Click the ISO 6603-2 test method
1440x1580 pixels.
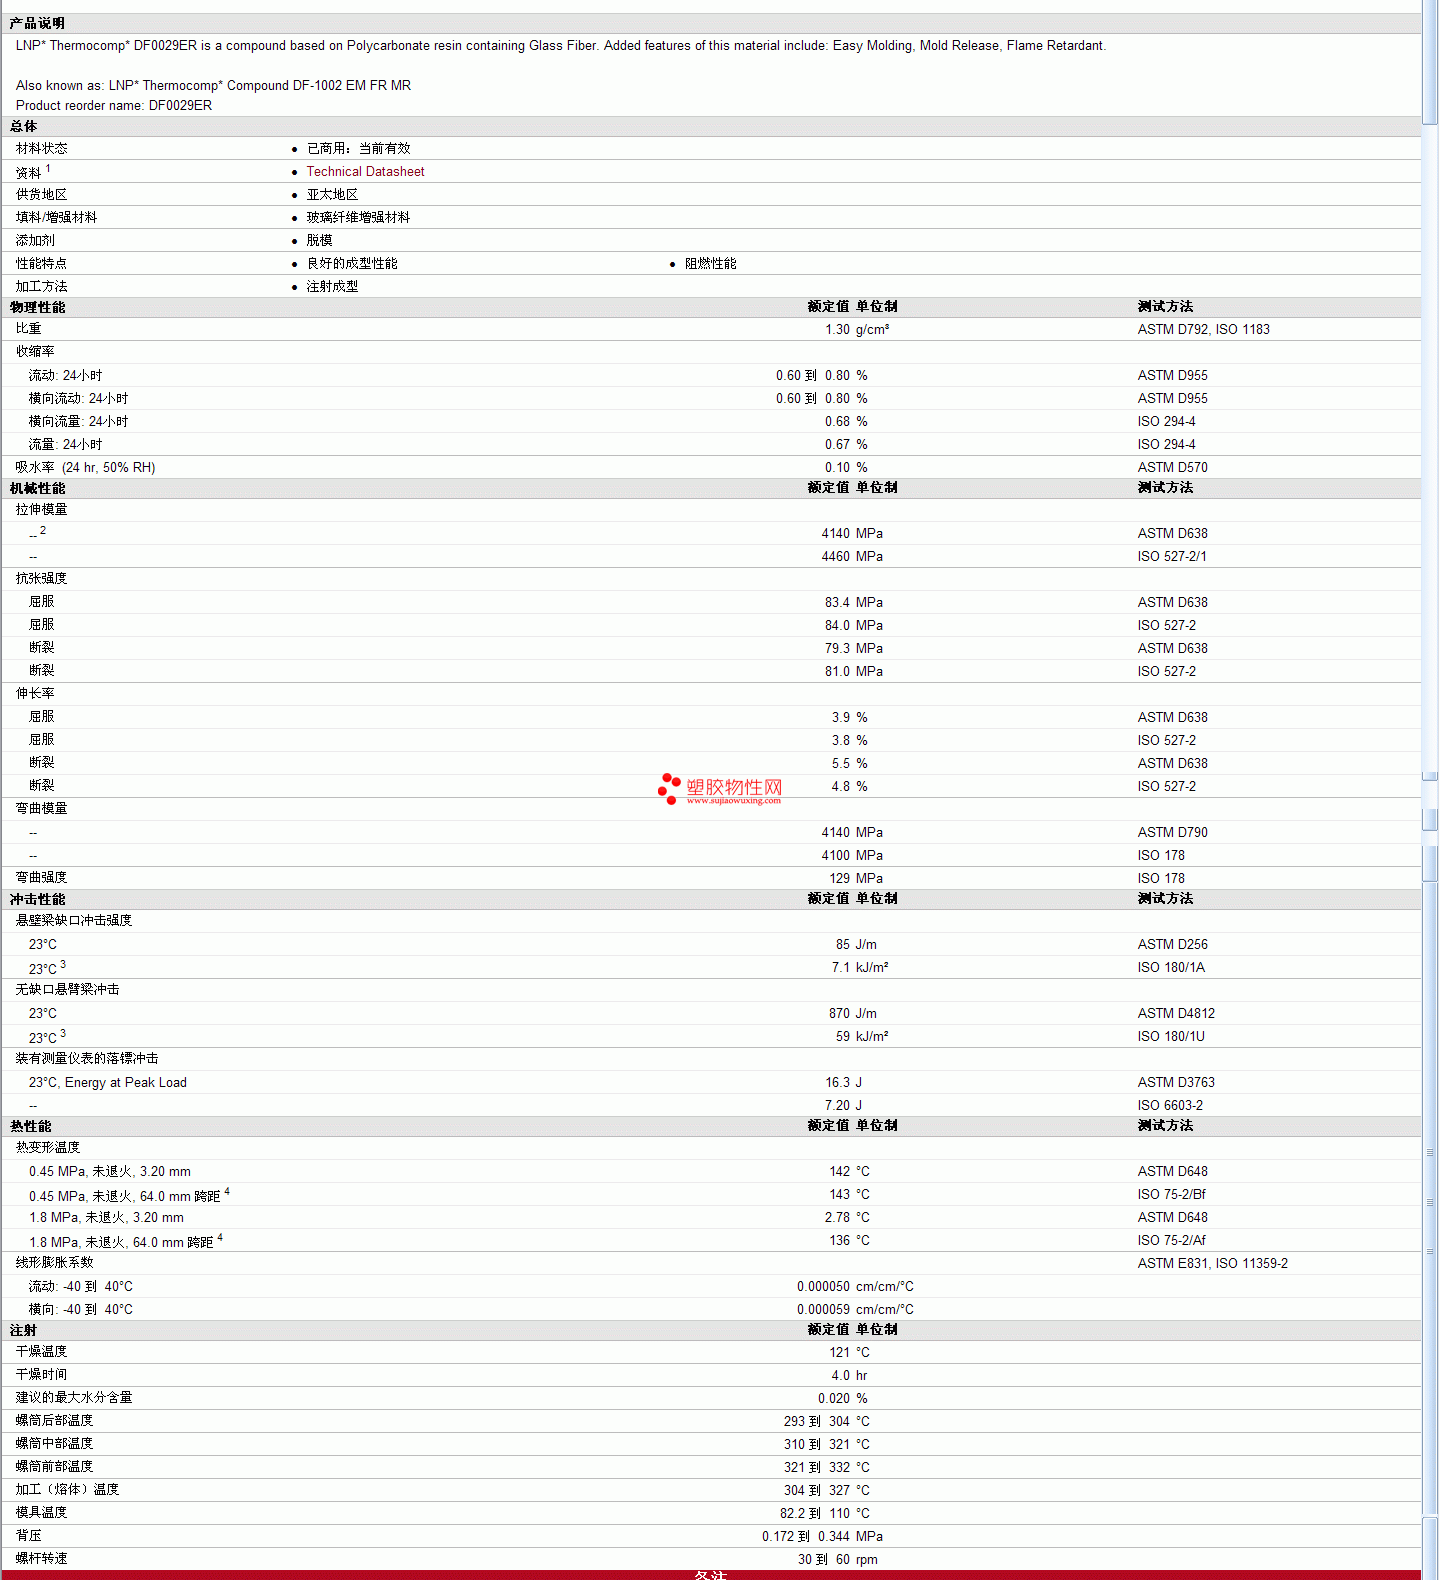1170,1105
